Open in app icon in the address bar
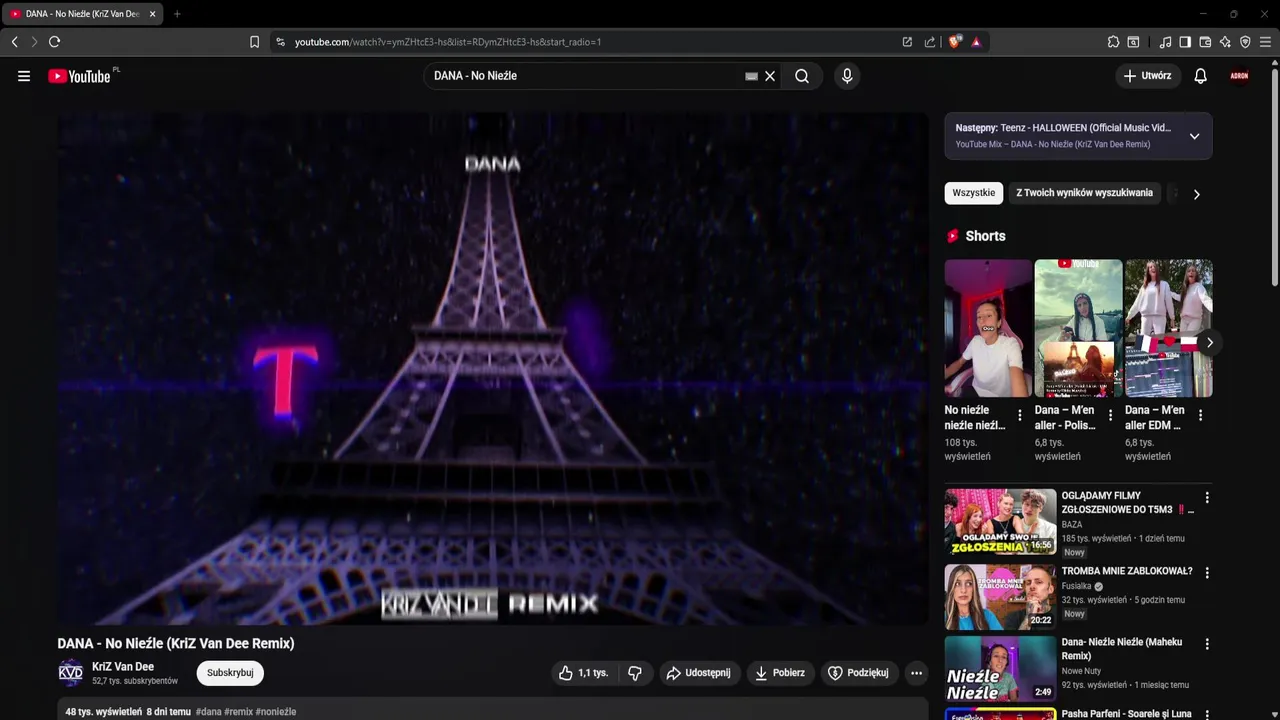 click(907, 42)
